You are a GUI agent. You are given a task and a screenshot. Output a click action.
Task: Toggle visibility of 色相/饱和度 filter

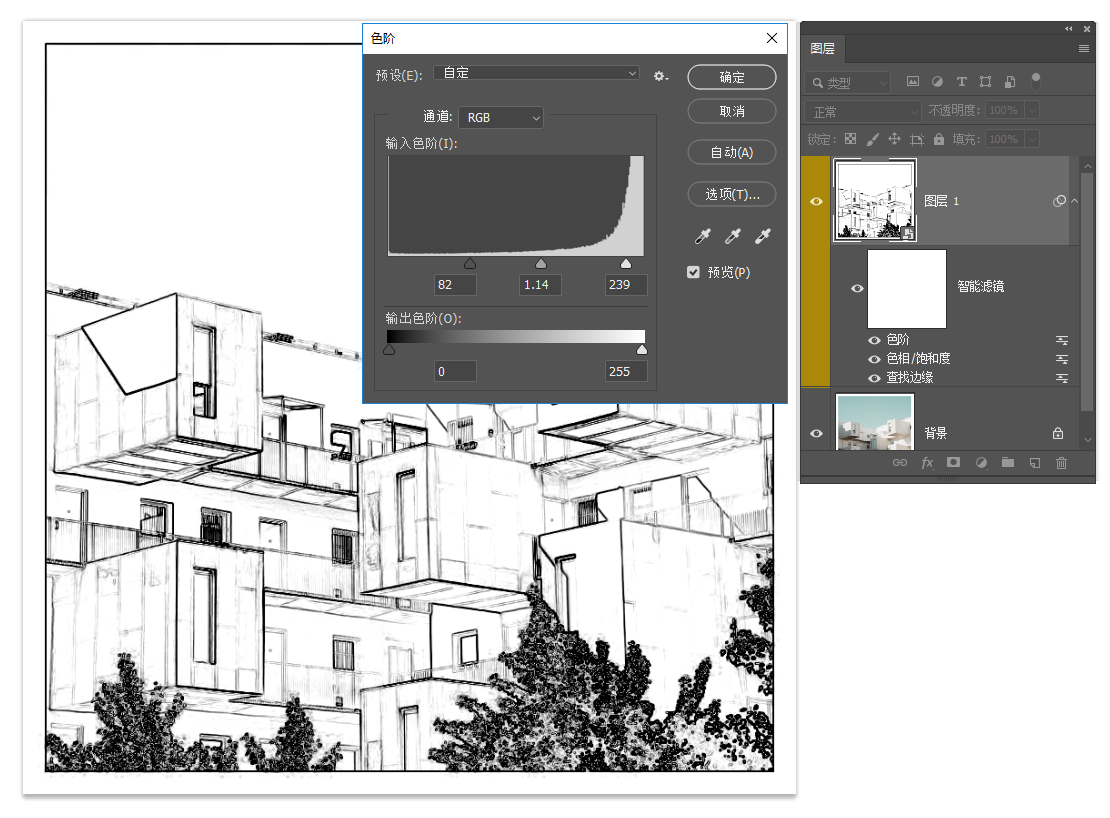click(x=874, y=359)
